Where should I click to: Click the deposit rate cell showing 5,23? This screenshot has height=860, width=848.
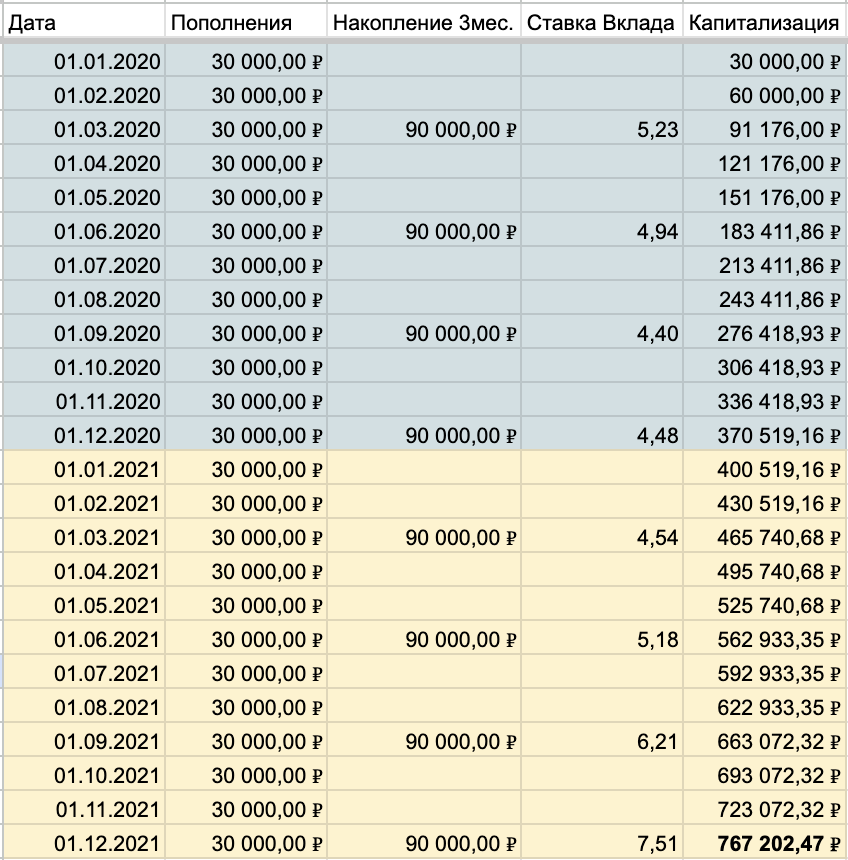pyautogui.click(x=657, y=129)
